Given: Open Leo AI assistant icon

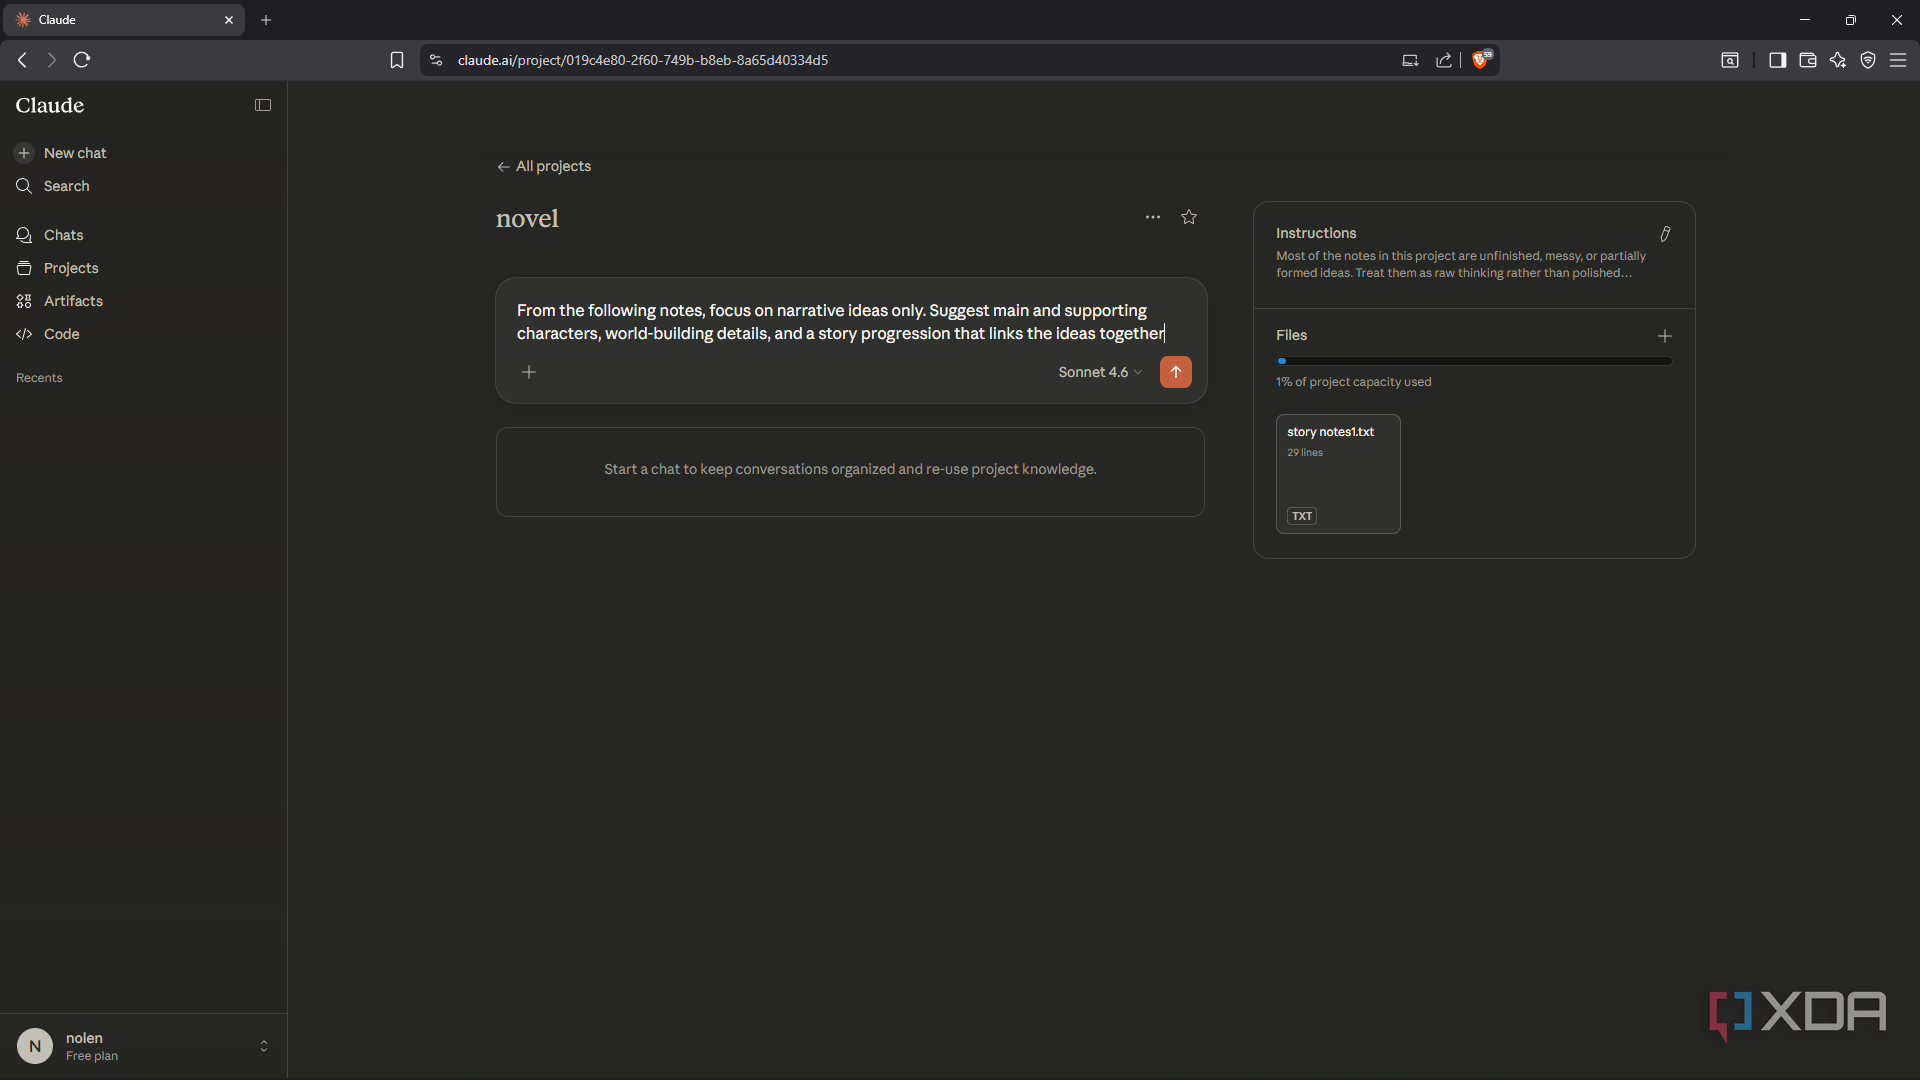Looking at the screenshot, I should coord(1838,60).
